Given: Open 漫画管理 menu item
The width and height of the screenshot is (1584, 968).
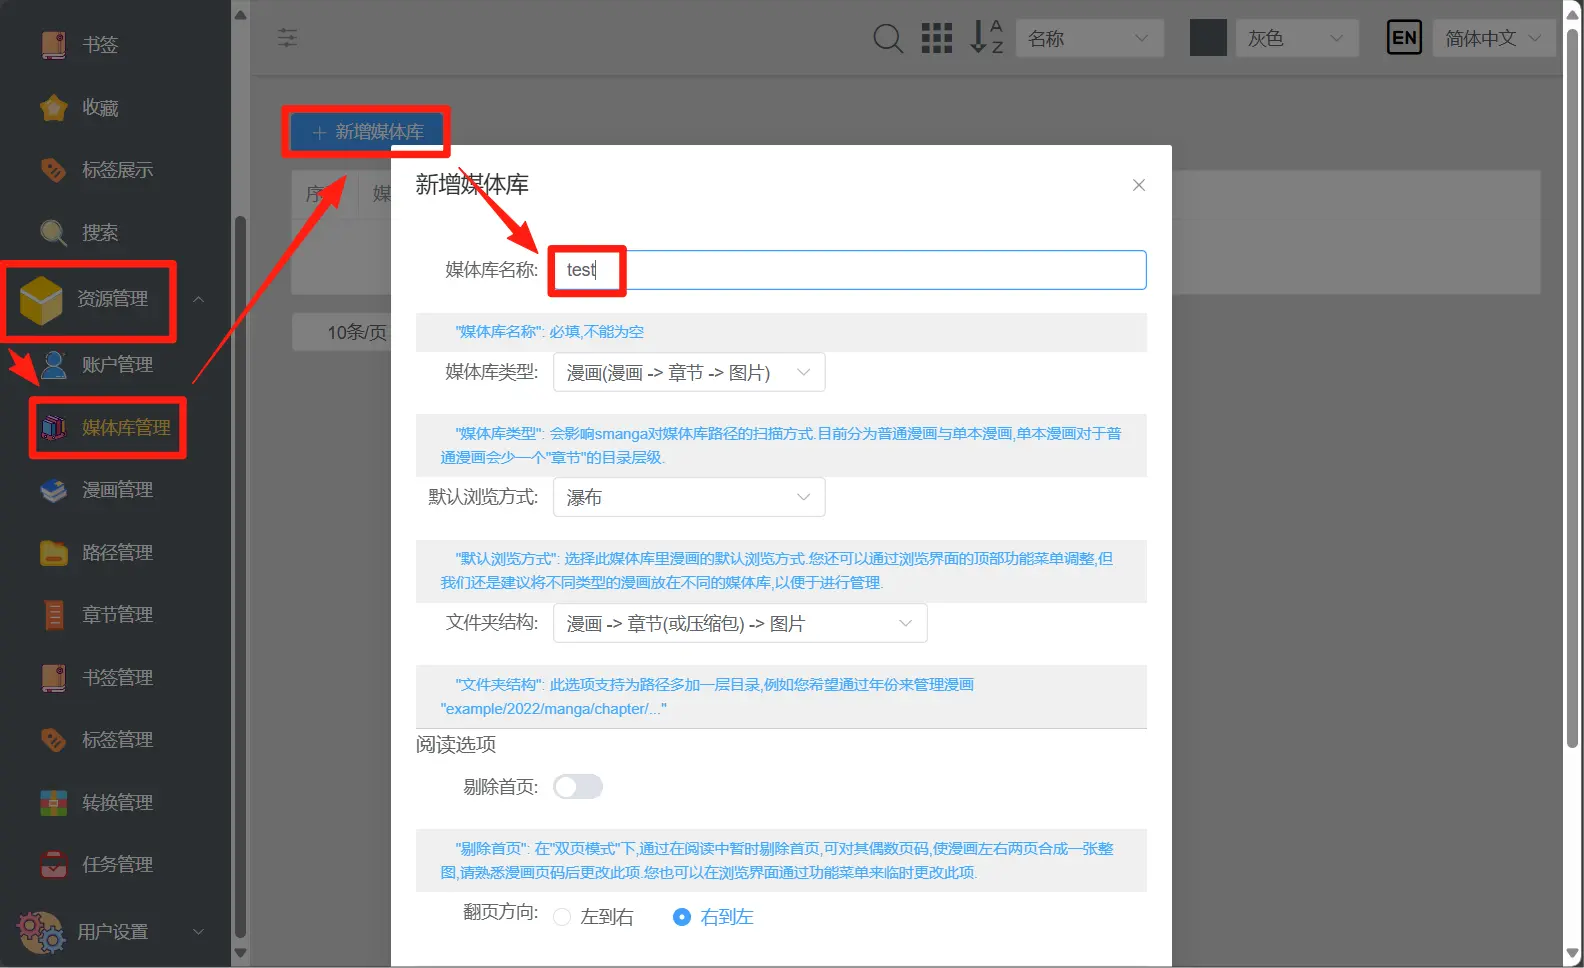Looking at the screenshot, I should click(116, 490).
